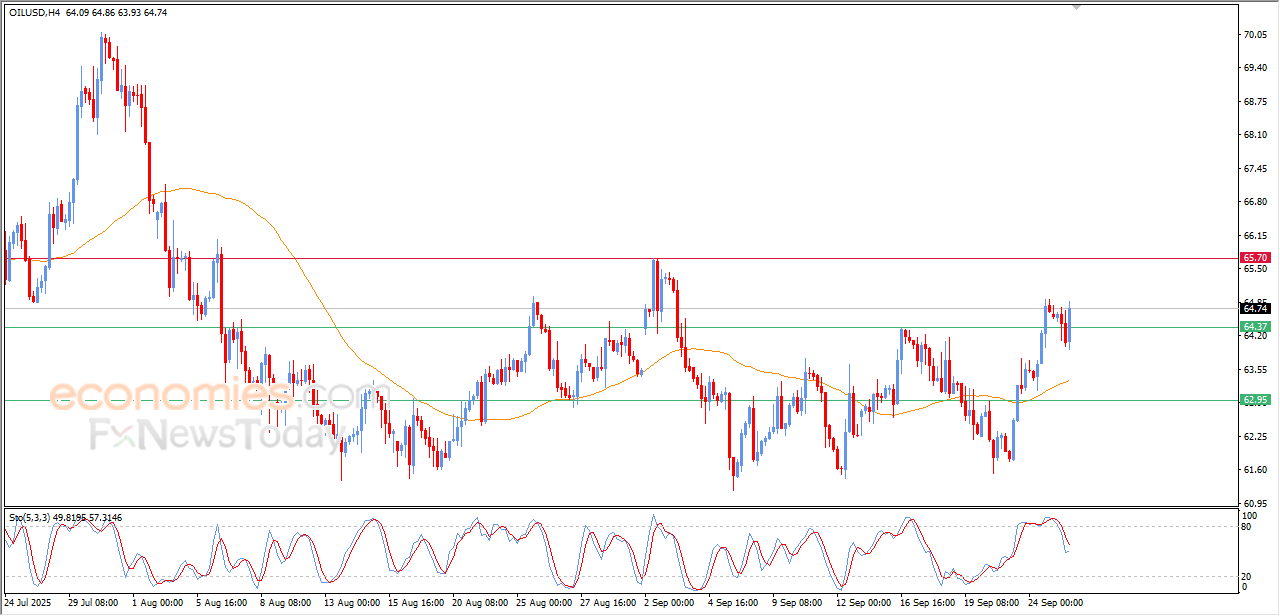Screen dimensions: 1280x616
Task: Click the 68.10 price axis value
Action: [x=1257, y=135]
